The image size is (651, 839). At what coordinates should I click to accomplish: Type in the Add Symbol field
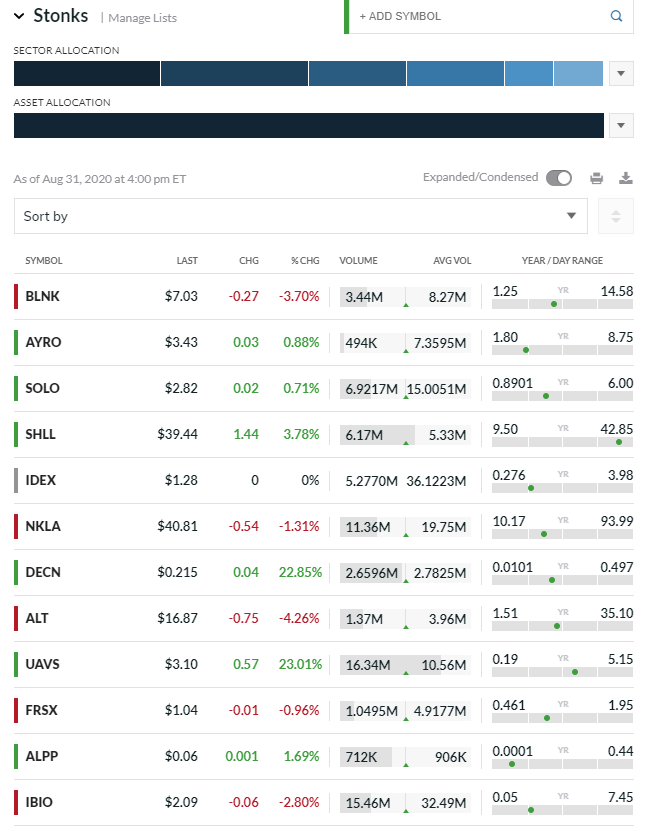point(480,16)
